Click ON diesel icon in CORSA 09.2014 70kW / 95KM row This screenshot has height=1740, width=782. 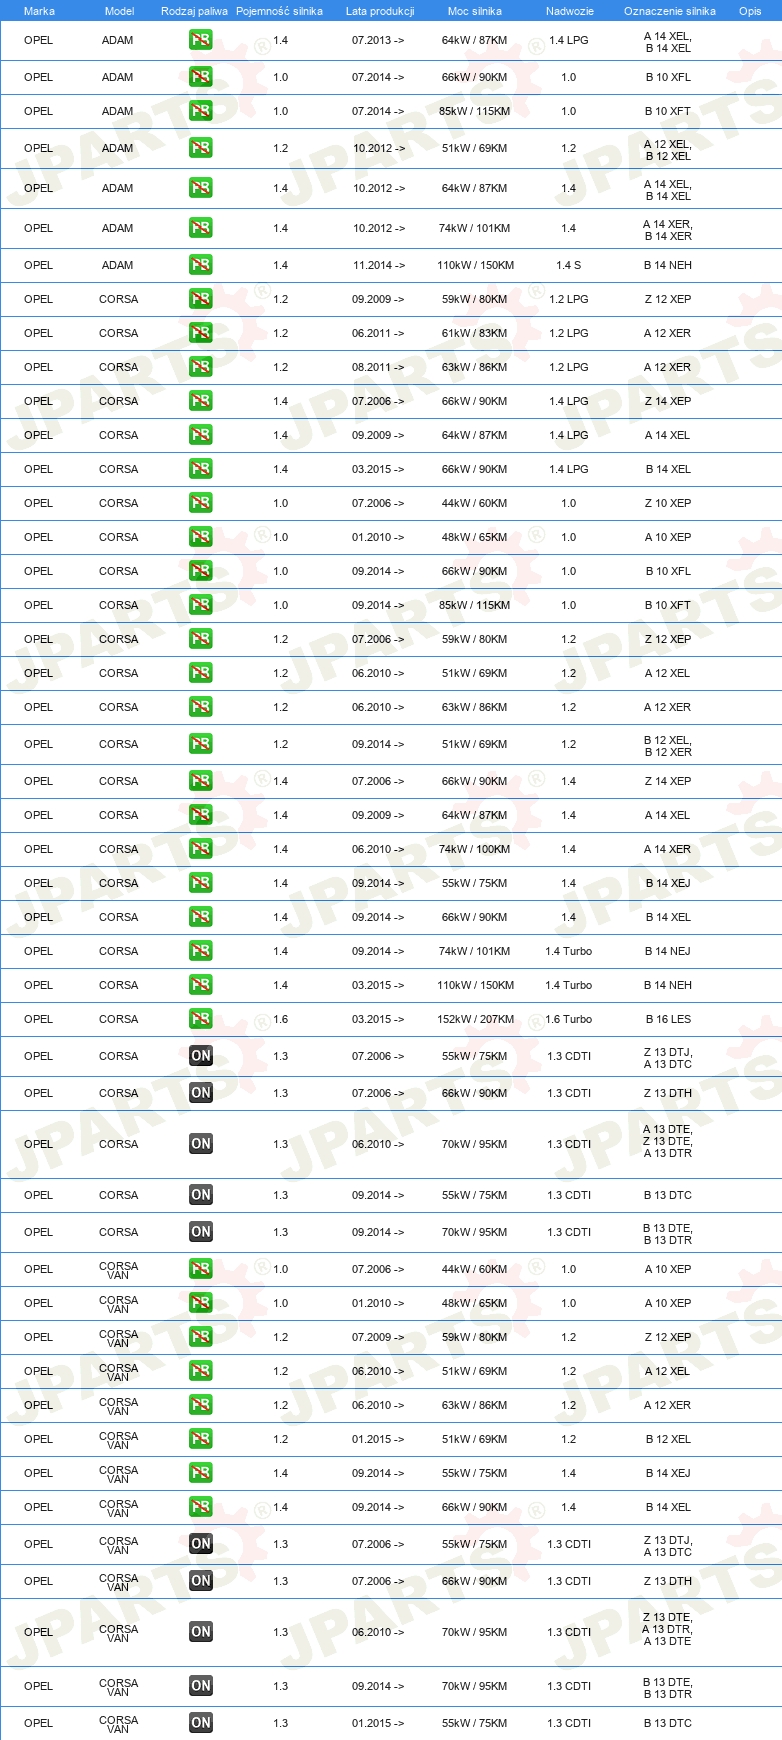click(x=201, y=1232)
